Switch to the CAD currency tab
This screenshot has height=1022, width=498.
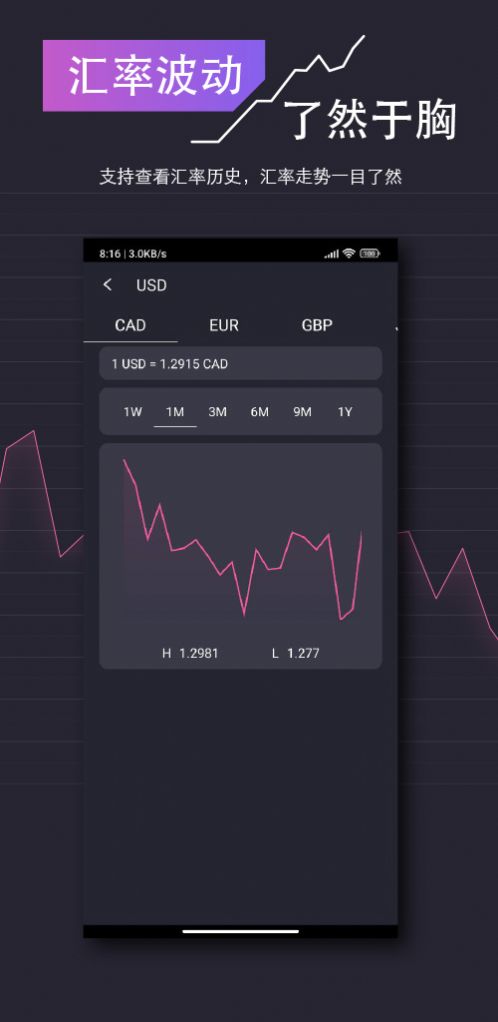[130, 325]
